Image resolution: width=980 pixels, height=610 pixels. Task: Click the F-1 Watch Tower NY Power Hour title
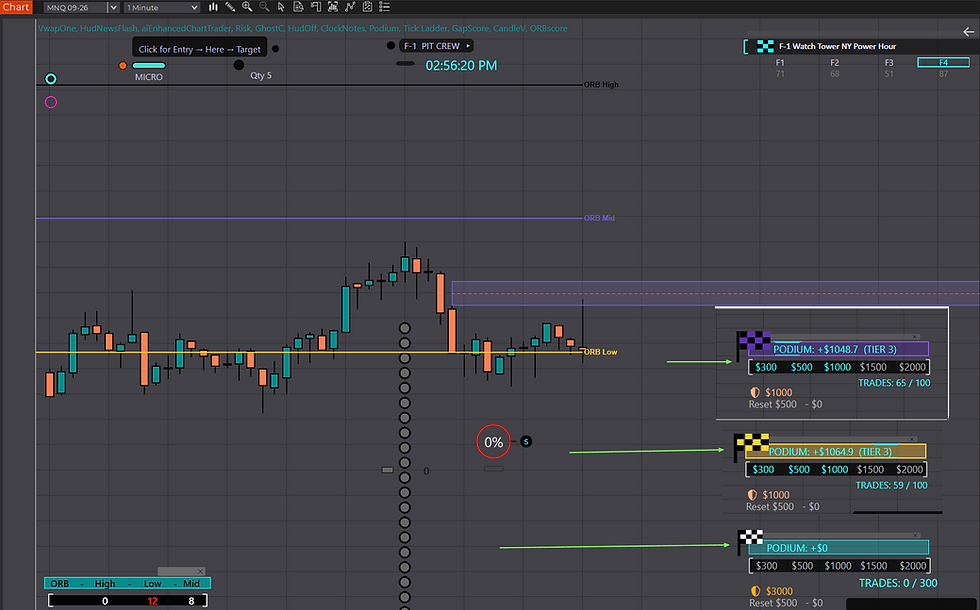coord(838,46)
